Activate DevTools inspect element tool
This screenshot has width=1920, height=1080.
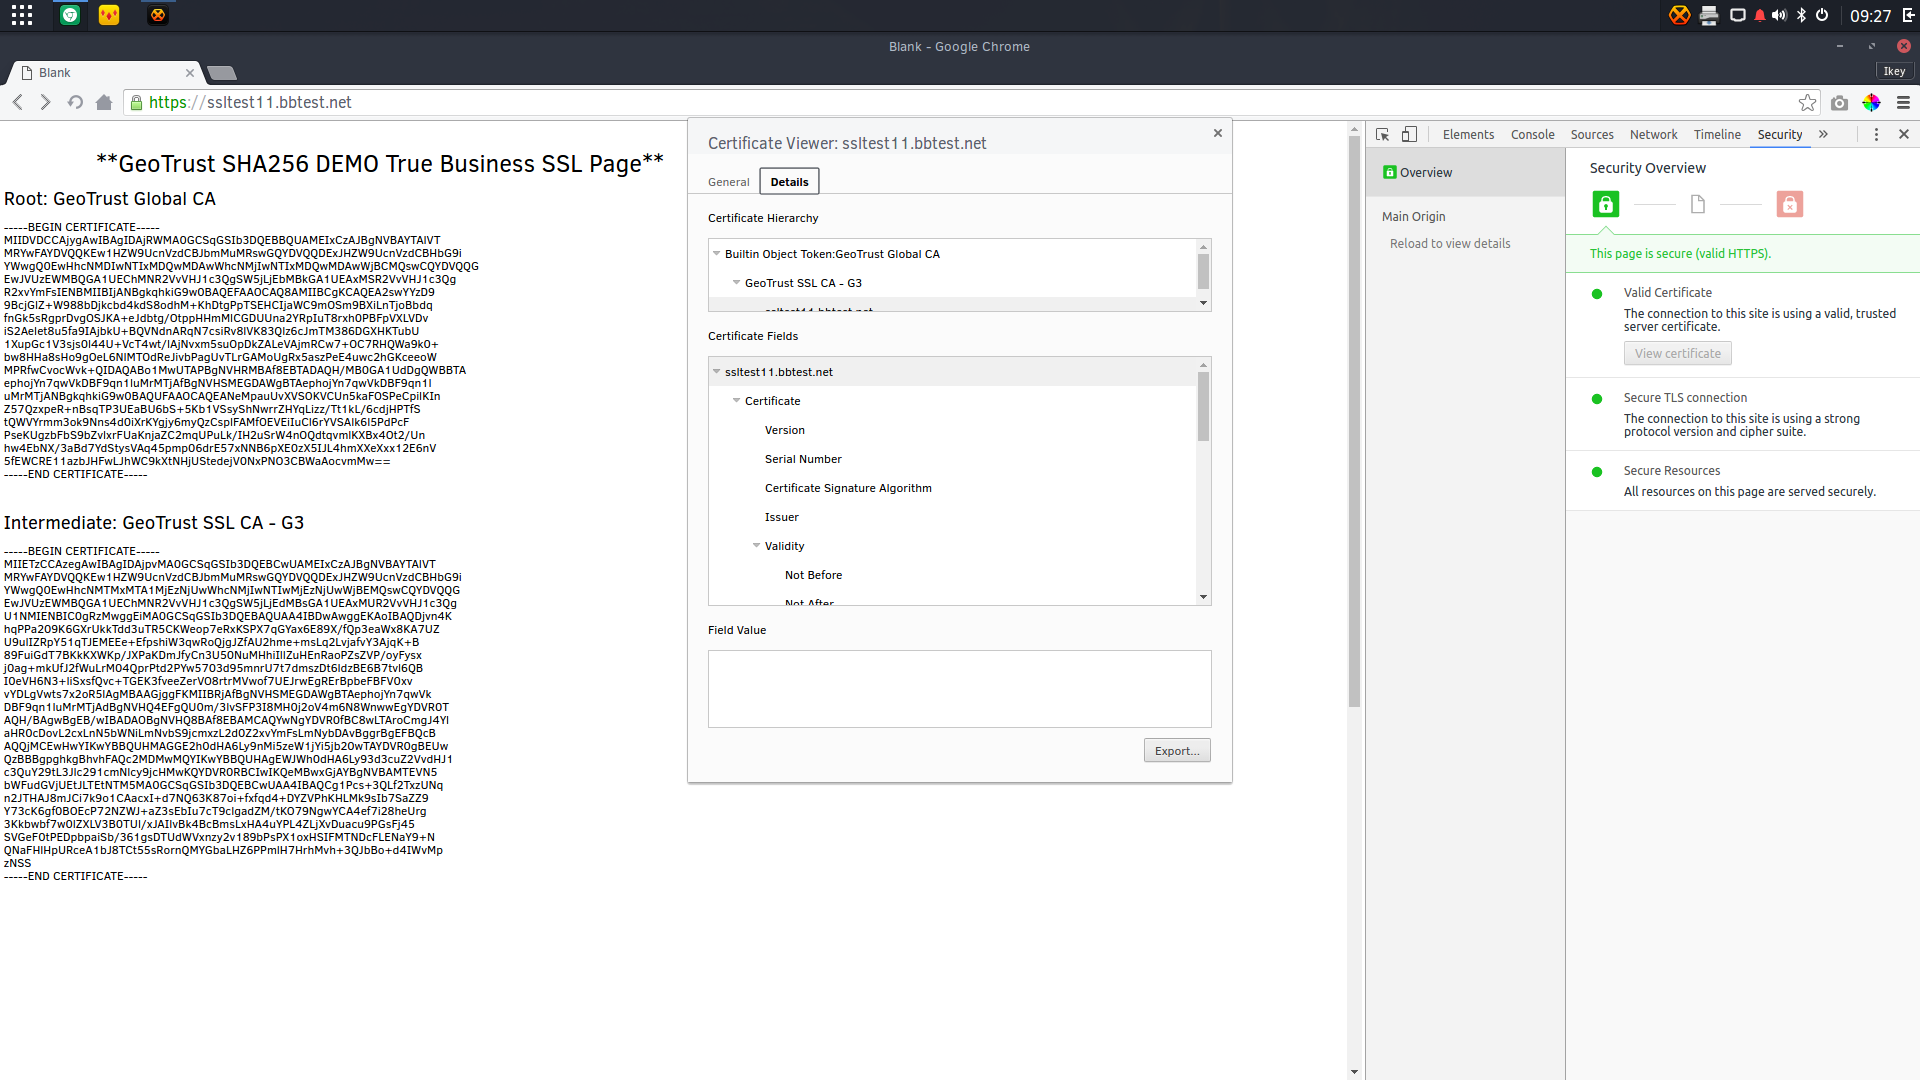[x=1383, y=134]
